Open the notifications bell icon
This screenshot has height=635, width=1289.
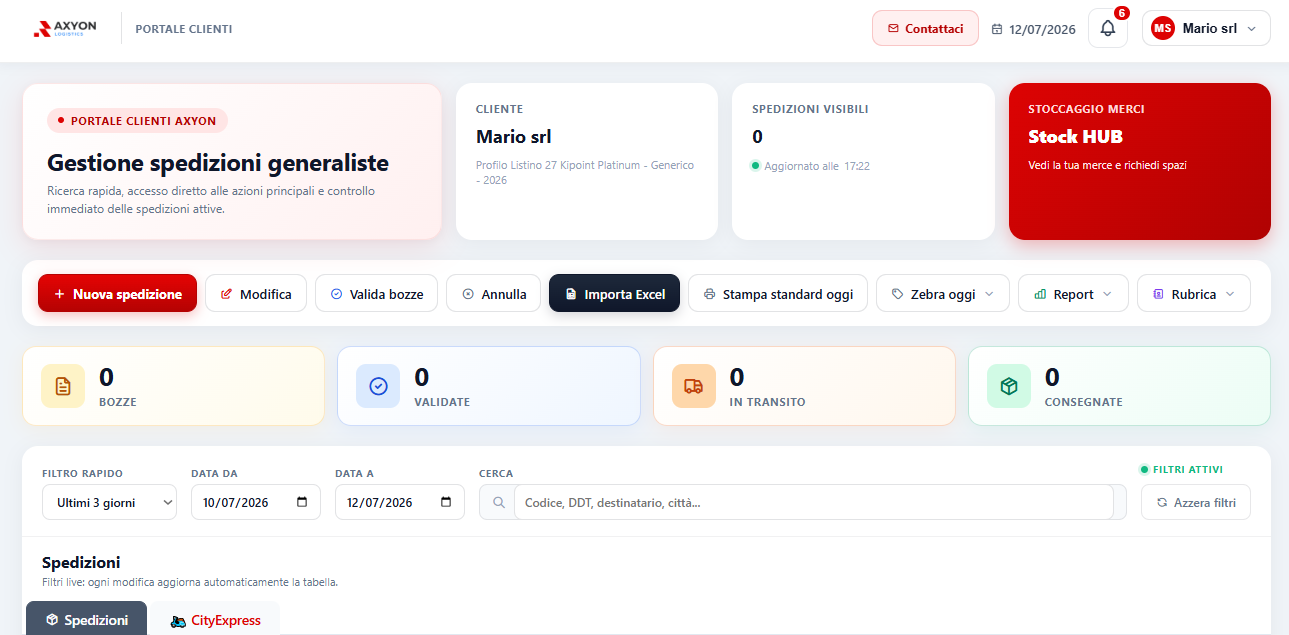tap(1107, 29)
